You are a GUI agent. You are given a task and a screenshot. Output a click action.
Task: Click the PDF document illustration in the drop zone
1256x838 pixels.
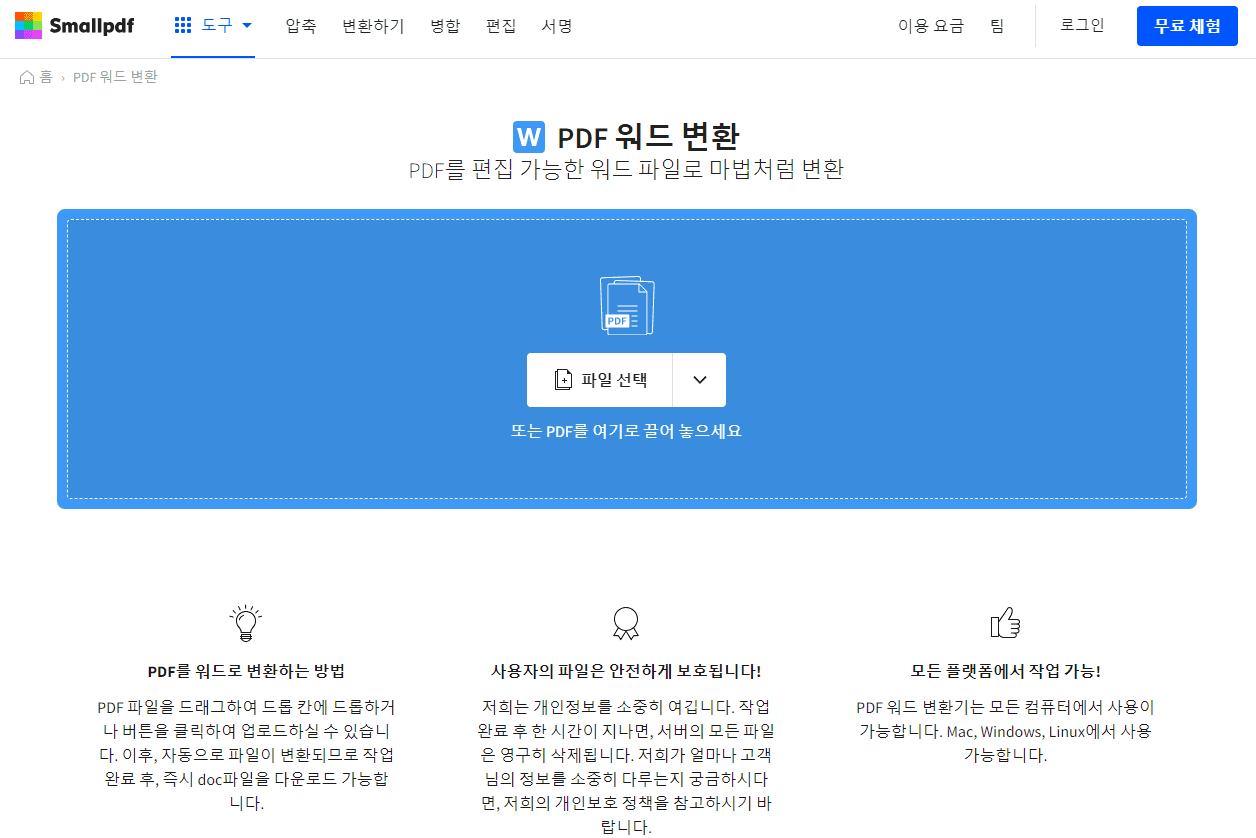coord(627,303)
